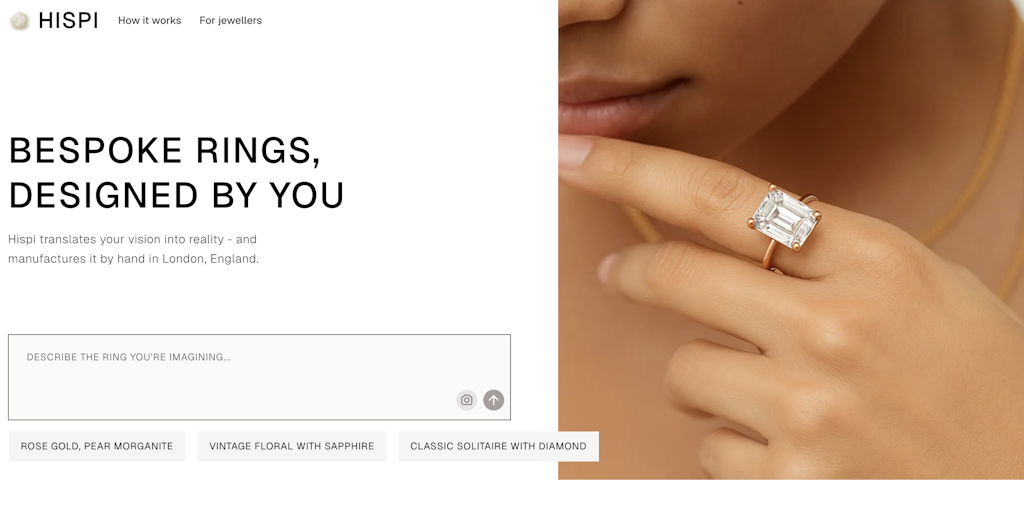Click the fingernail touching the chin
This screenshot has width=1024, height=512.
tap(575, 151)
